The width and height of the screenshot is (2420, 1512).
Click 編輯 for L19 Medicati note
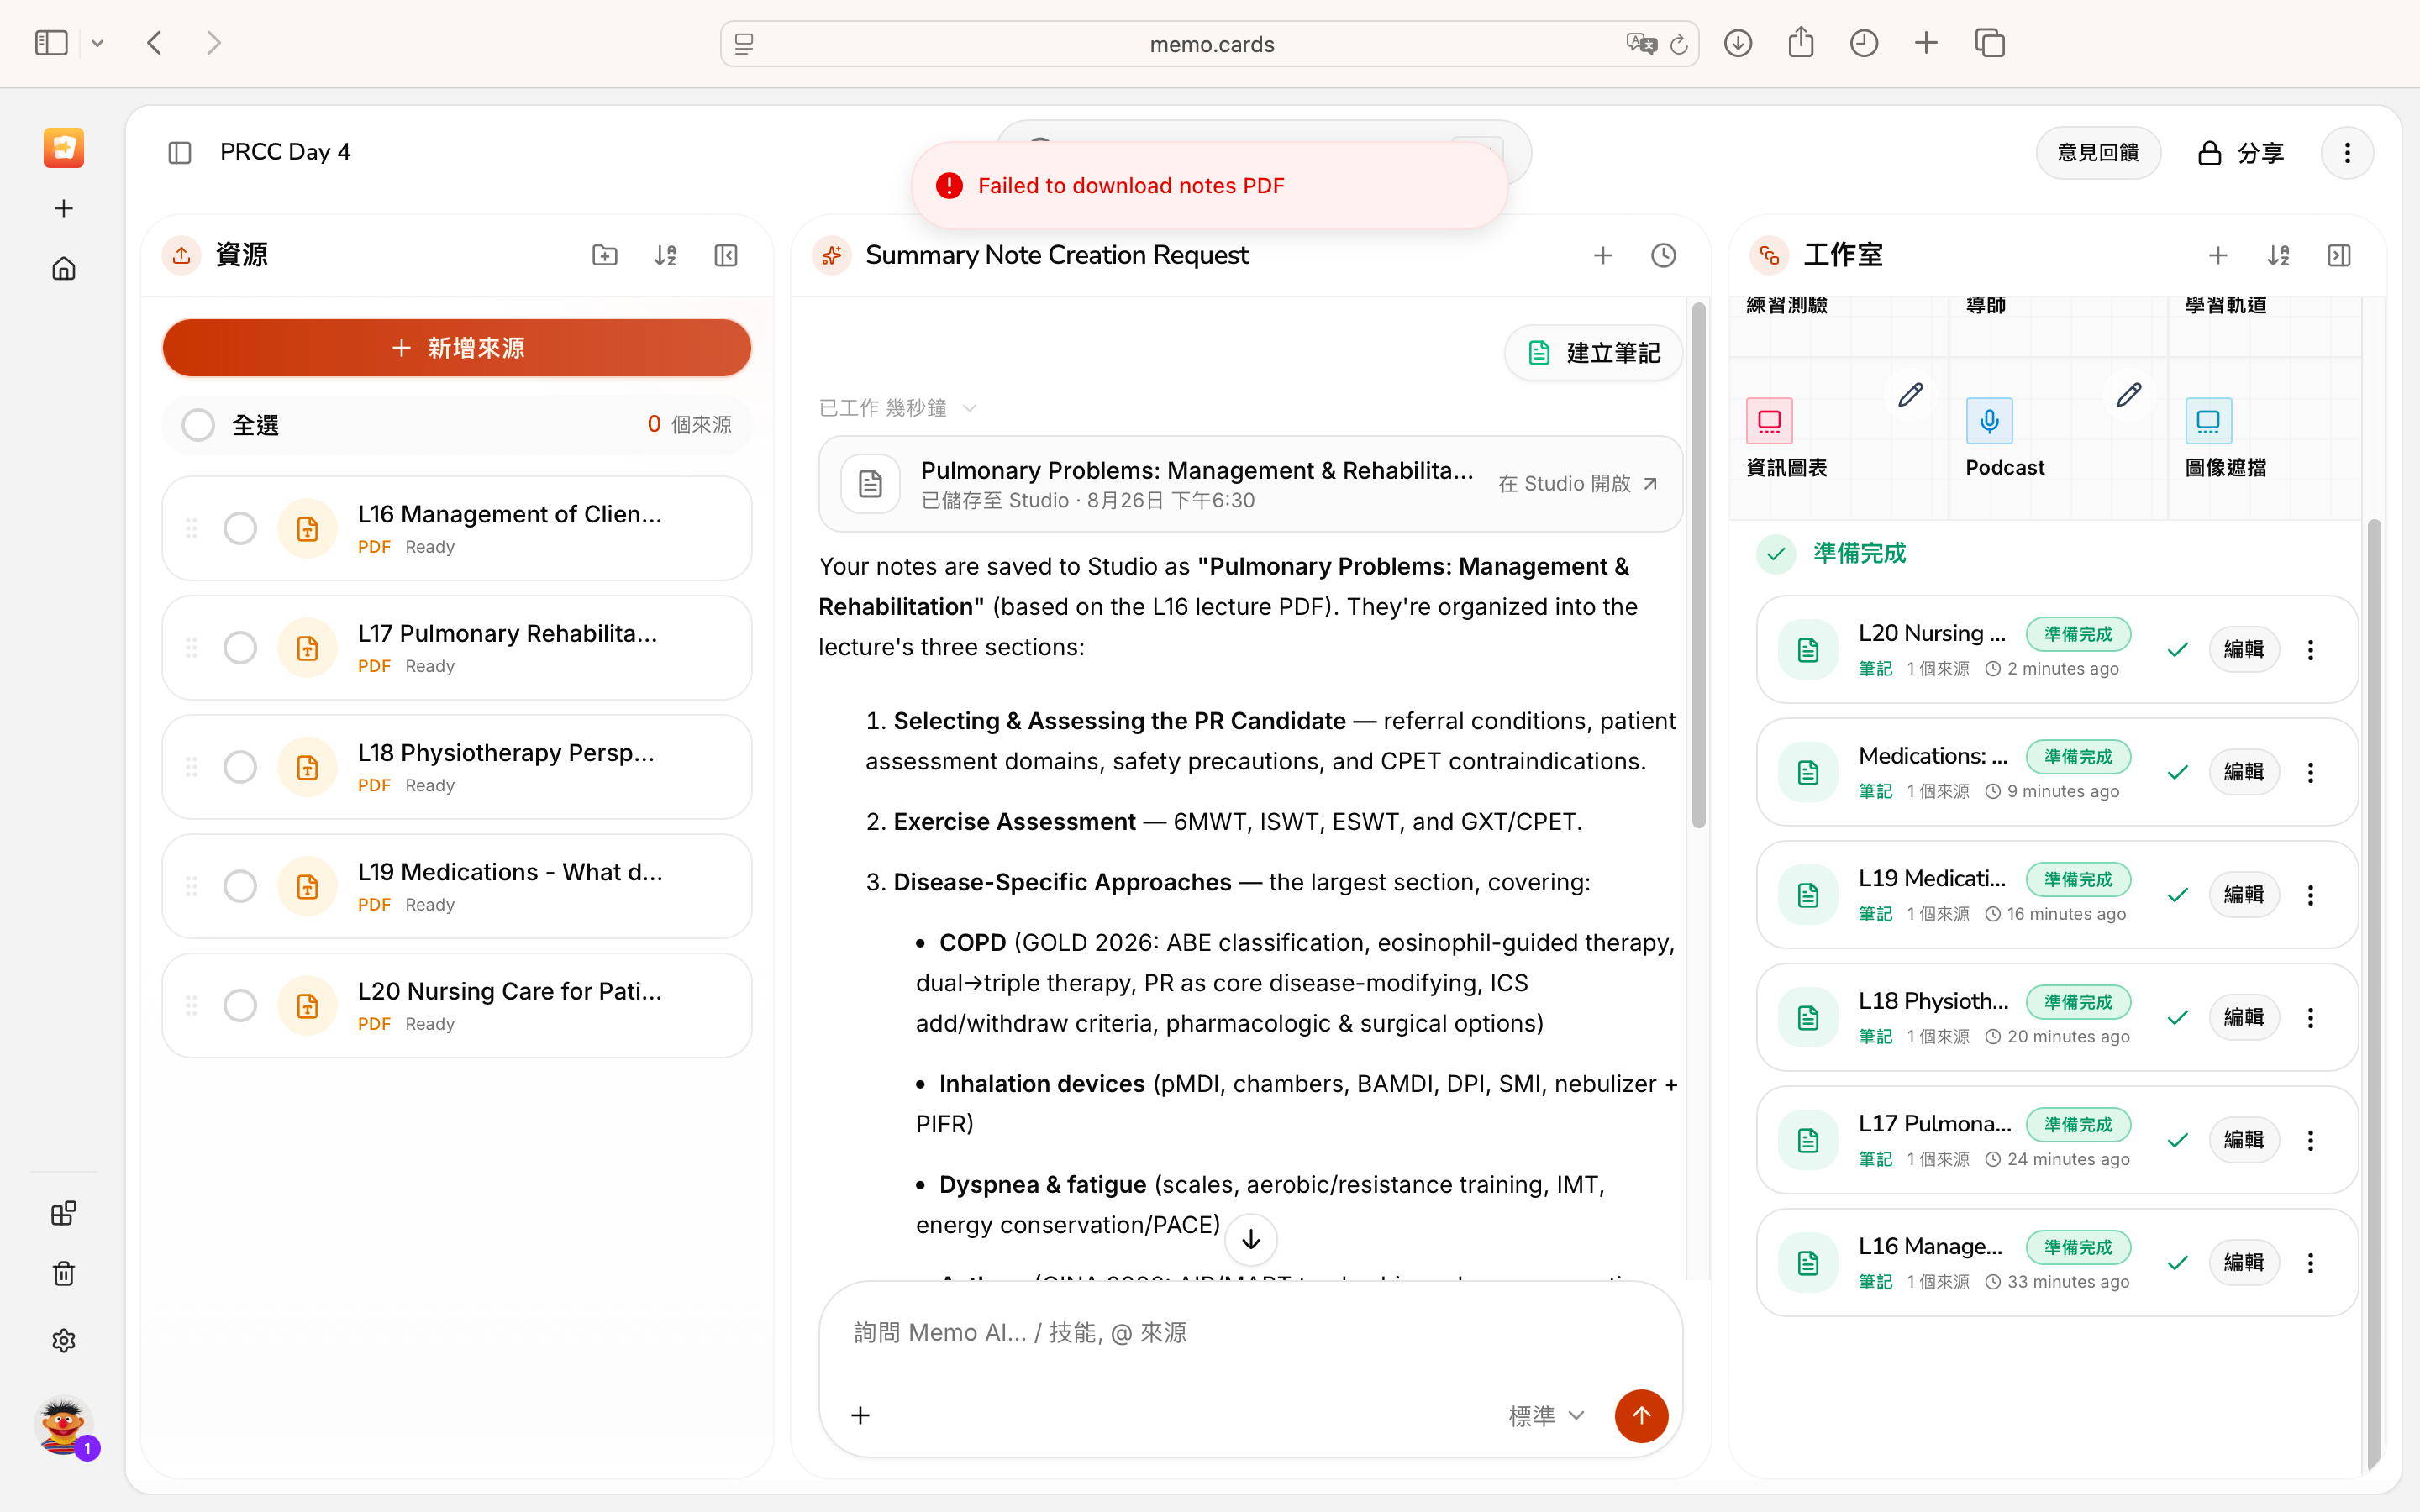coord(2243,894)
